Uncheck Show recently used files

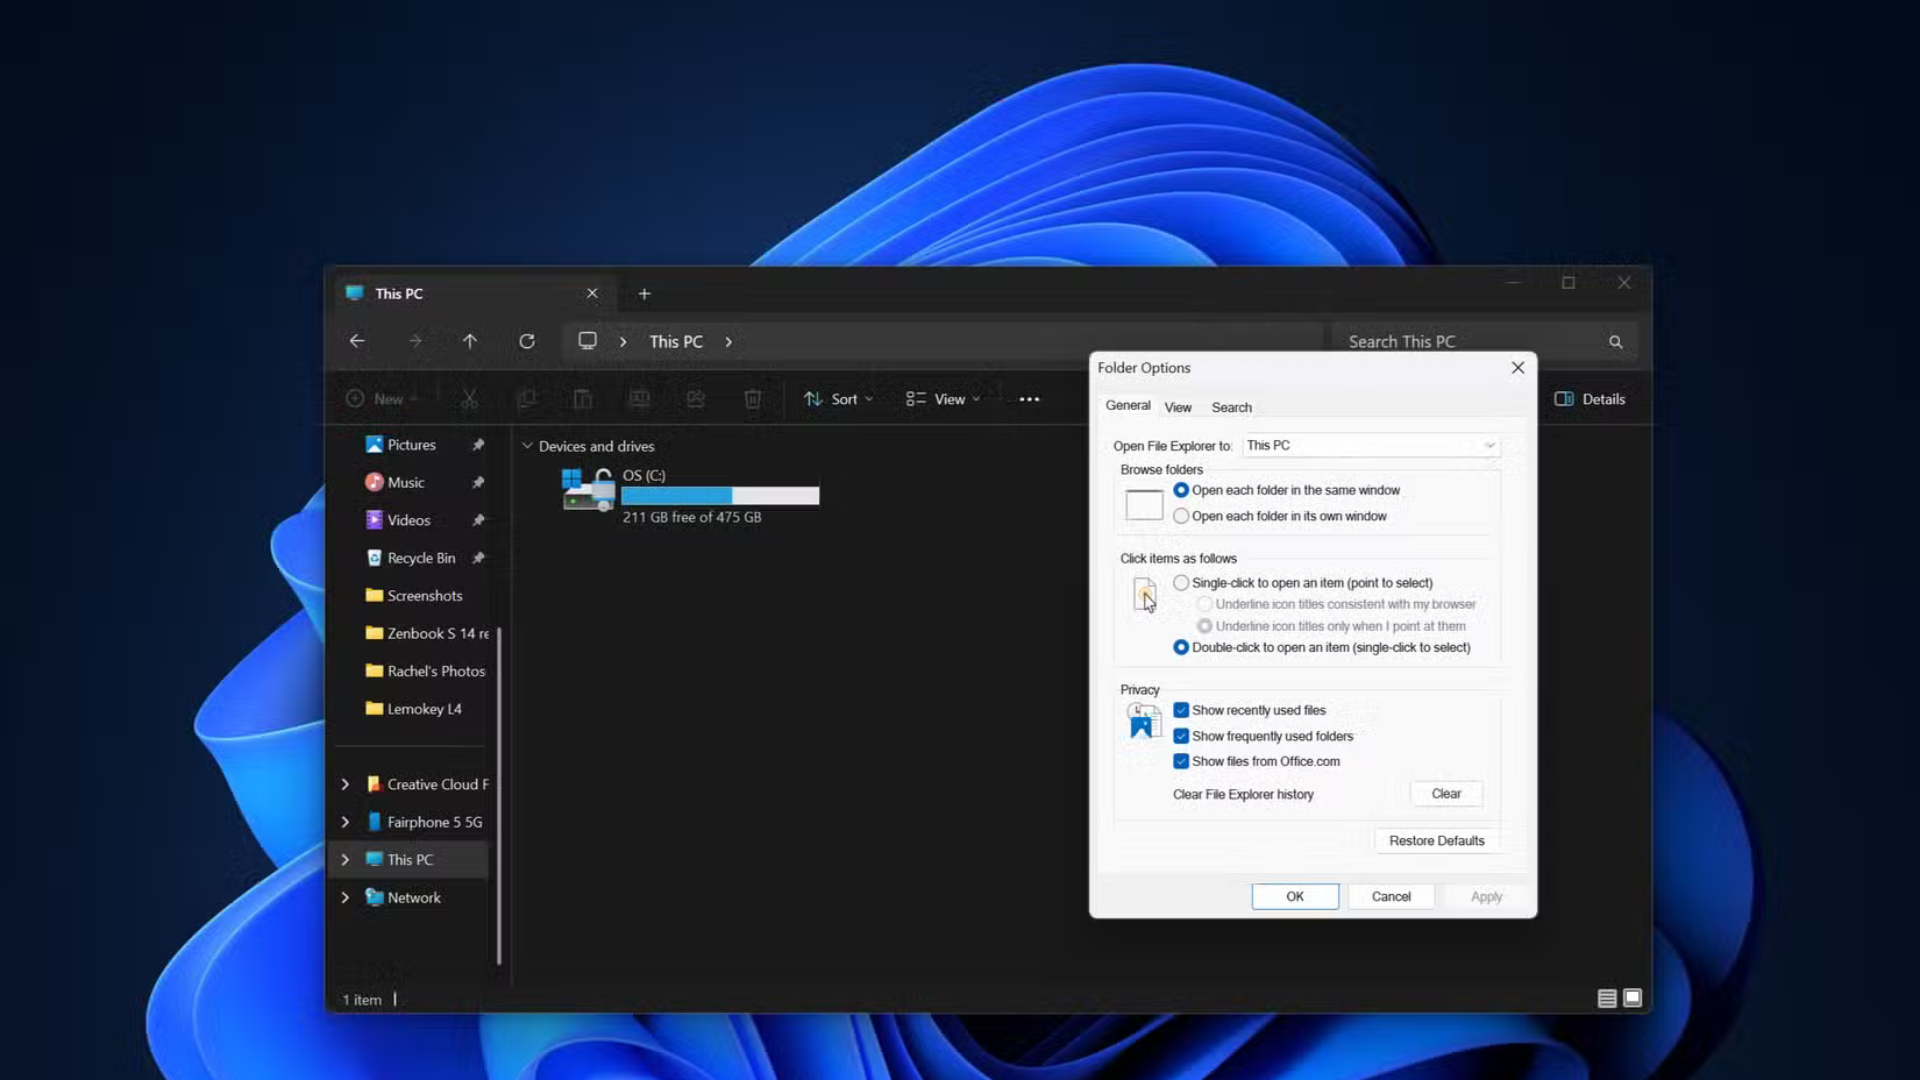click(1182, 709)
